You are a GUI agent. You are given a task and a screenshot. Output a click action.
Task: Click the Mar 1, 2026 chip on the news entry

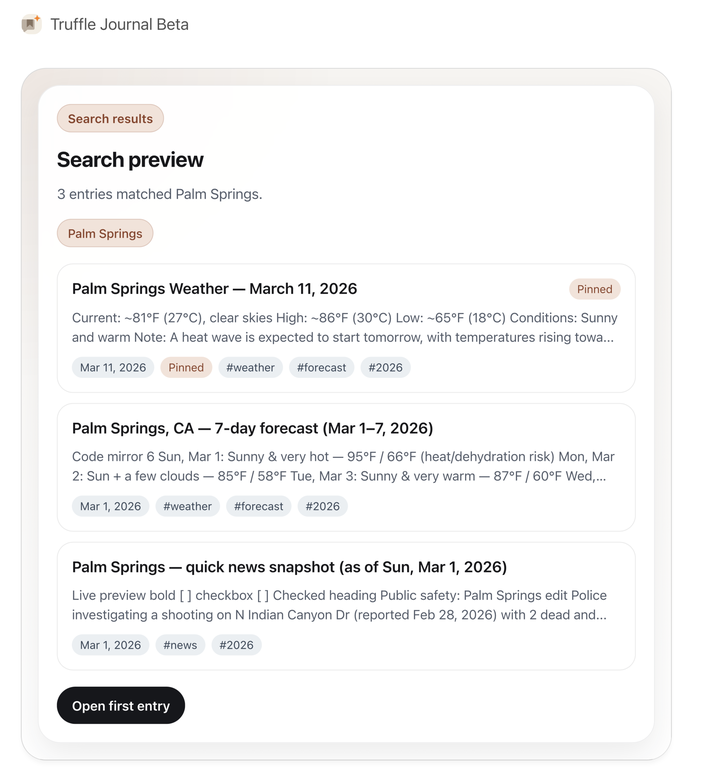(x=110, y=645)
